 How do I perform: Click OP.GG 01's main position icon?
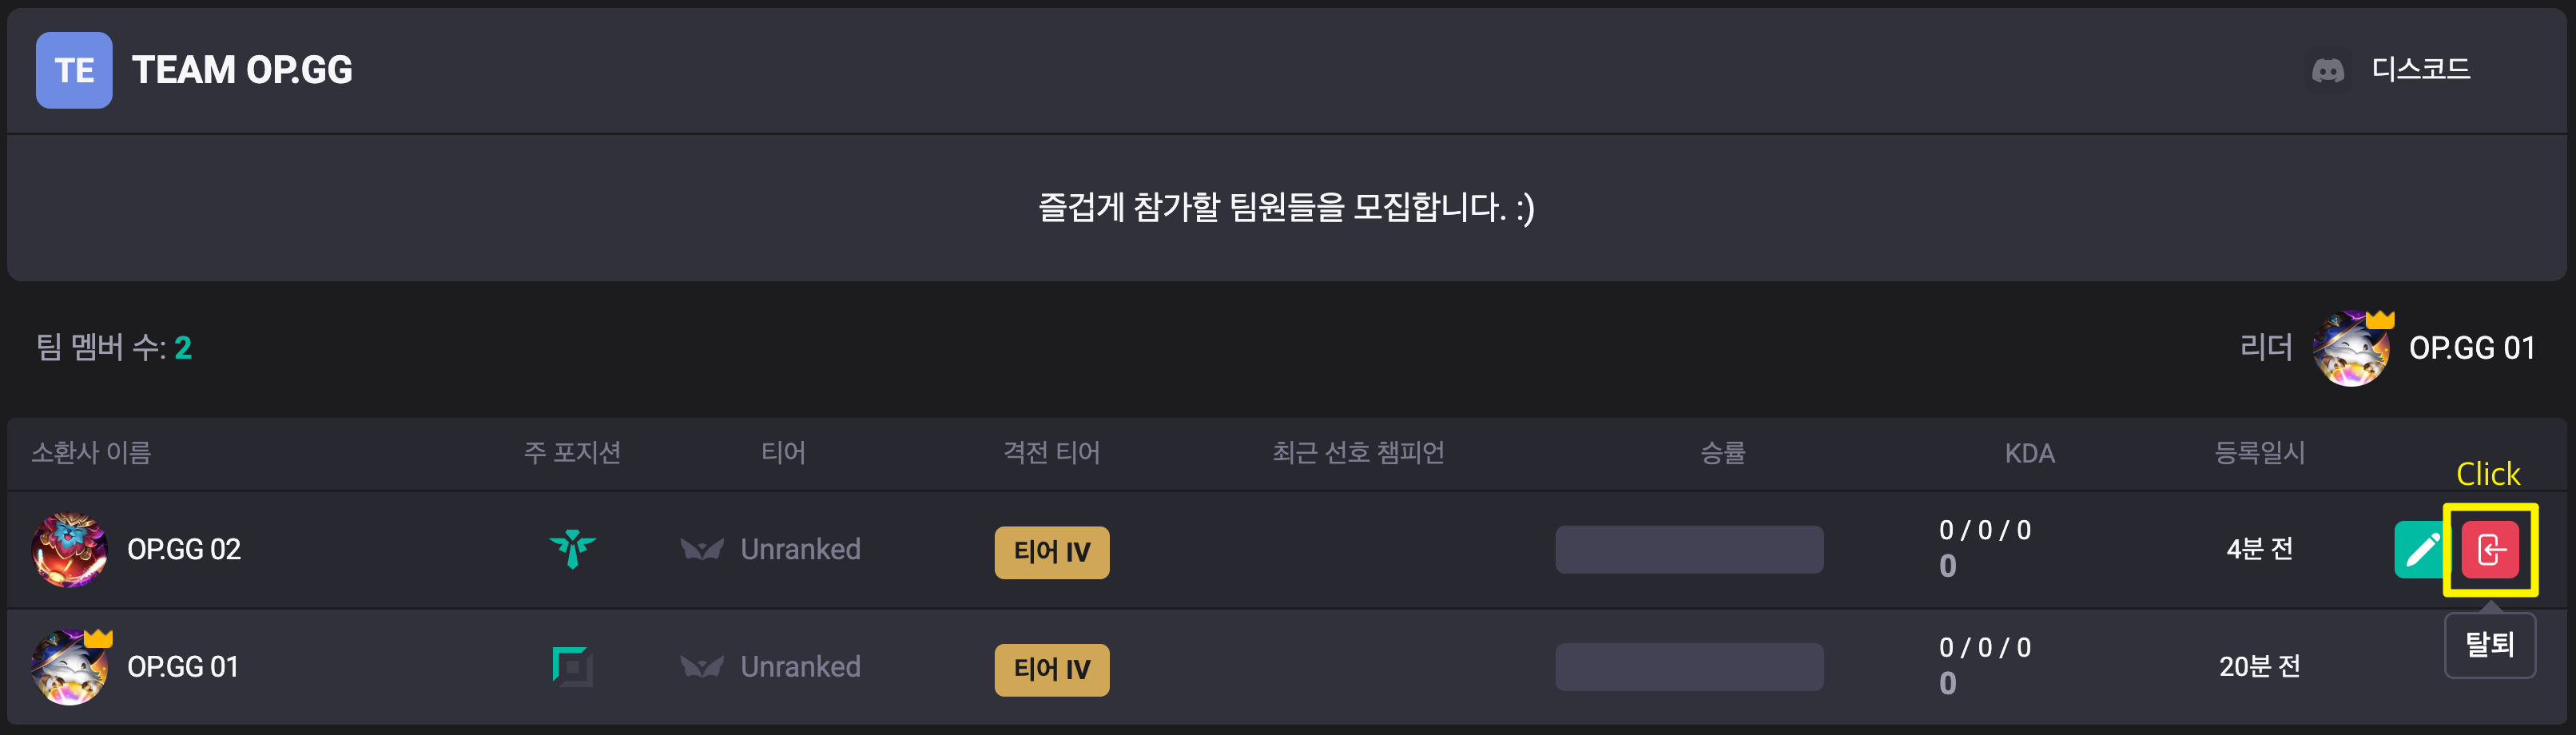(572, 666)
